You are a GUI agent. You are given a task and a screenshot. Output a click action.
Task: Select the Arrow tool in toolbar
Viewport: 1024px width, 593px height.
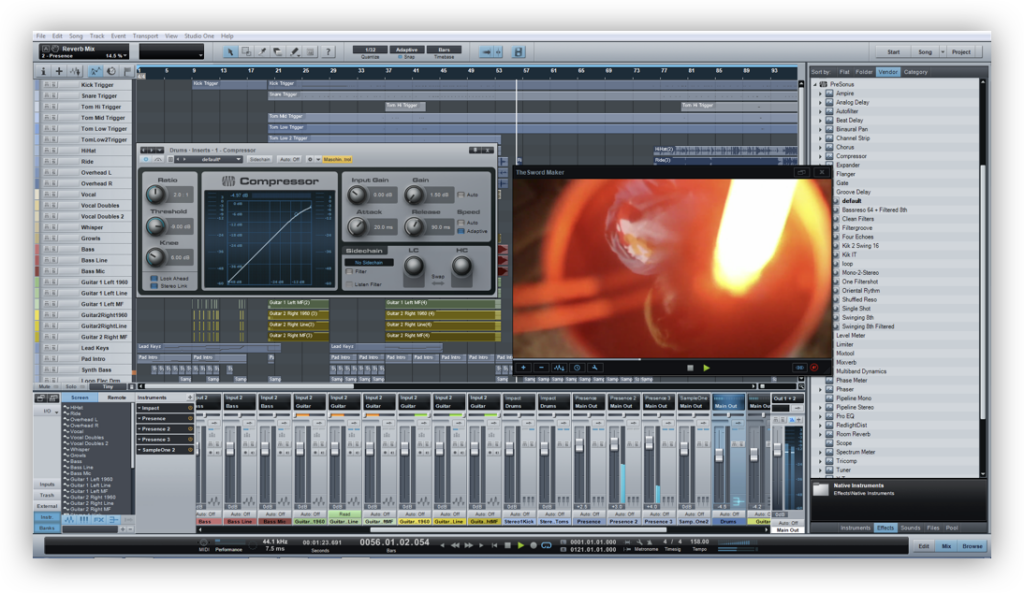click(230, 52)
